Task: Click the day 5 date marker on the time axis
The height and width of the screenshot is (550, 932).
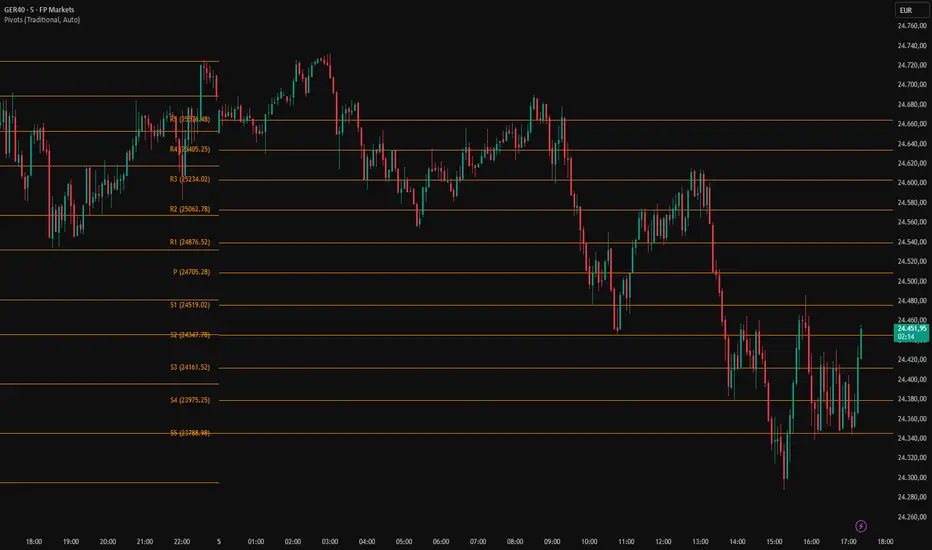Action: point(219,542)
